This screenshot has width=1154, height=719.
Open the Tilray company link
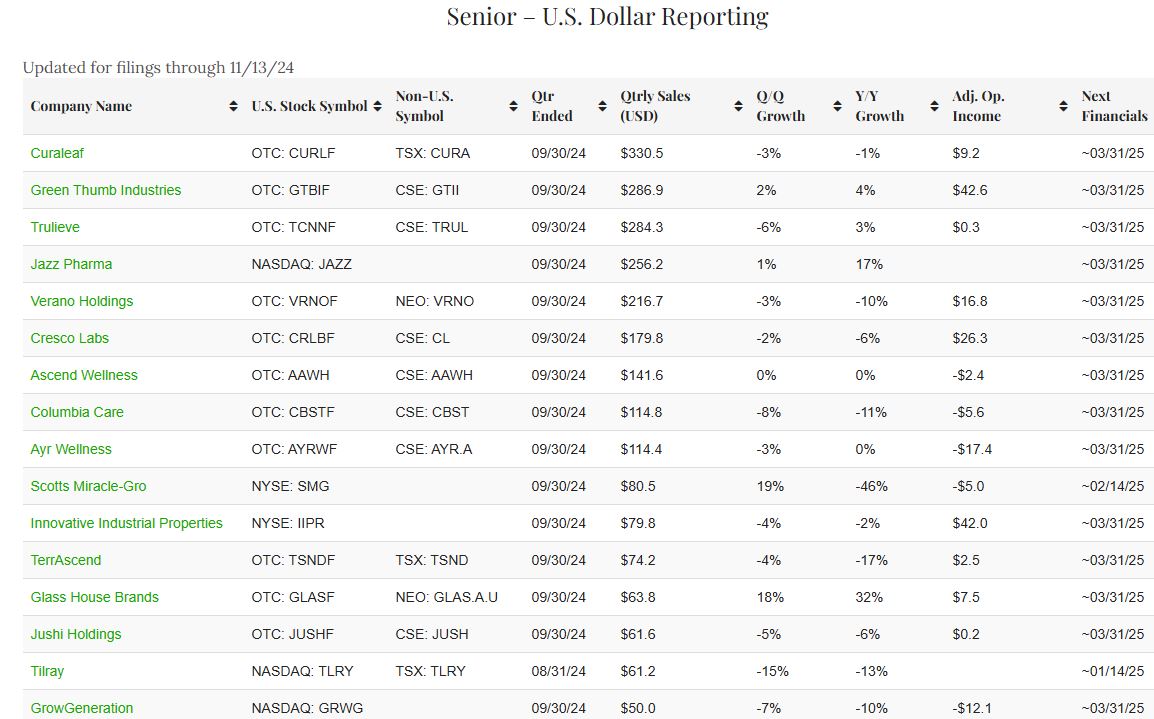[47, 671]
